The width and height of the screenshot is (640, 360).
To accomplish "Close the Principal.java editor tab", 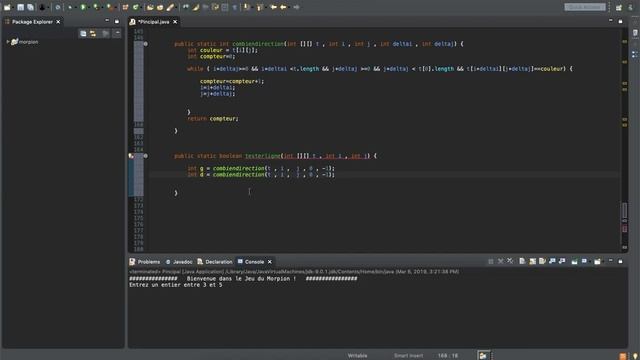I will [175, 22].
